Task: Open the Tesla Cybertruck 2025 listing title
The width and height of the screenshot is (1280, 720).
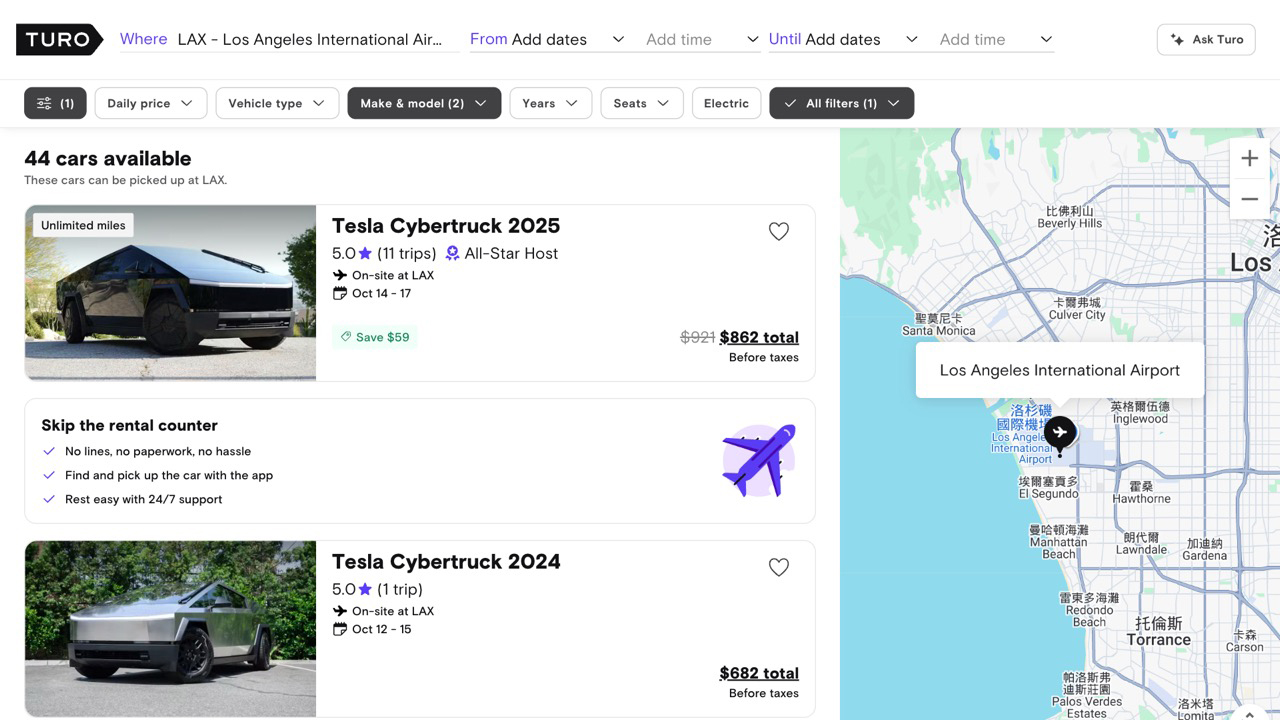Action: click(x=445, y=226)
